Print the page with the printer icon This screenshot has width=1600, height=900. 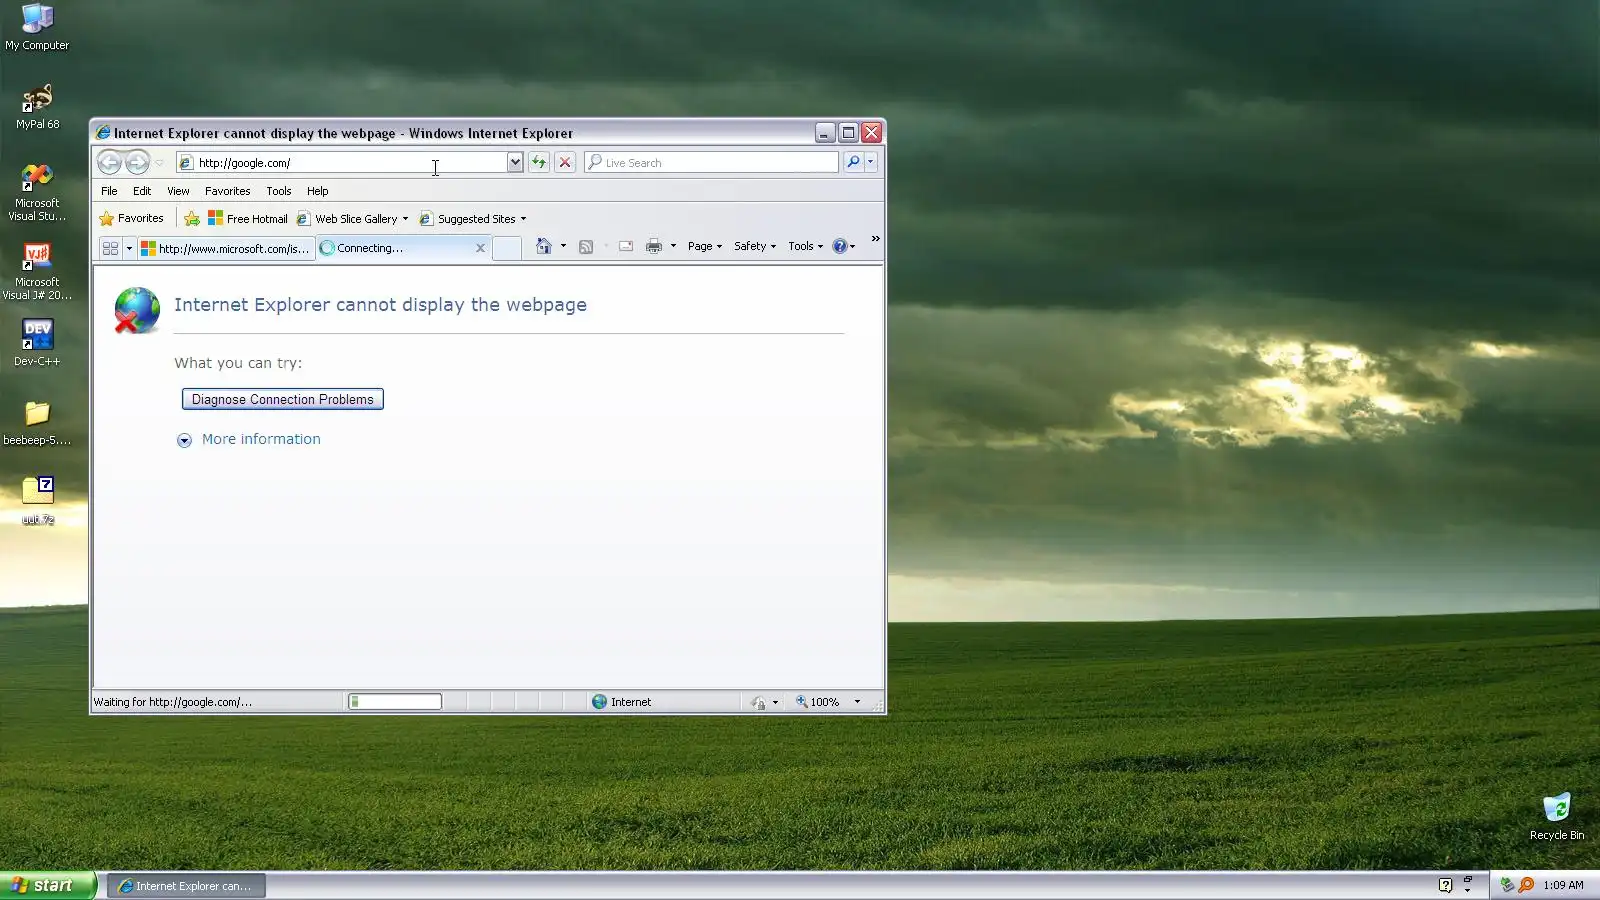[653, 246]
